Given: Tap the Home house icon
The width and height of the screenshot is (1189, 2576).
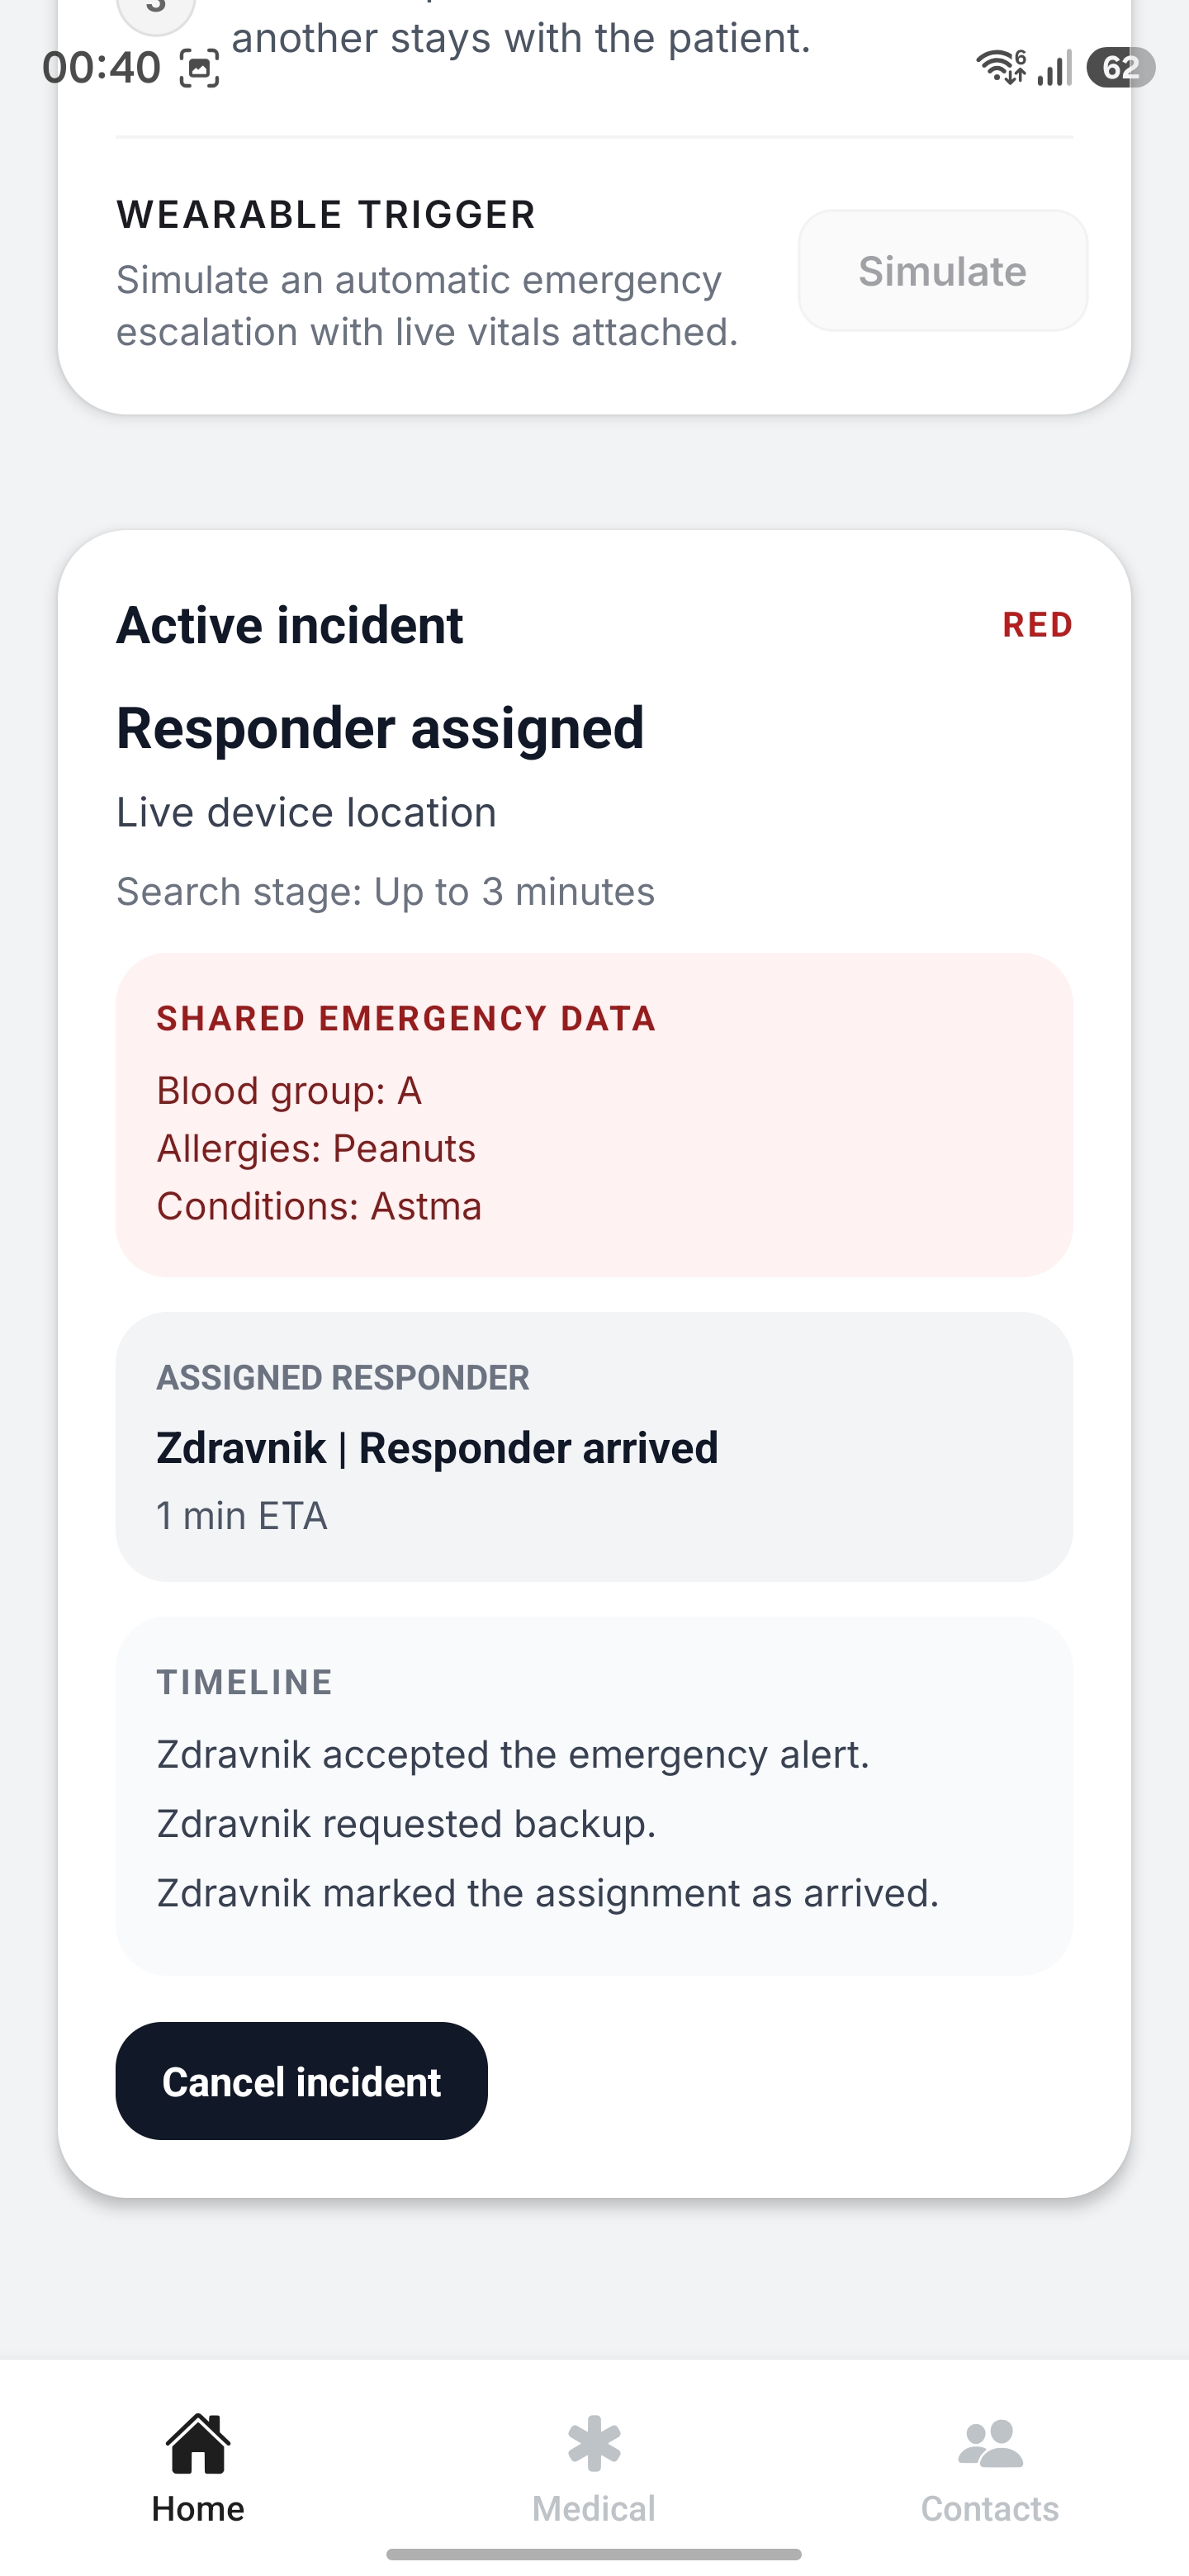Looking at the screenshot, I should tap(198, 2443).
